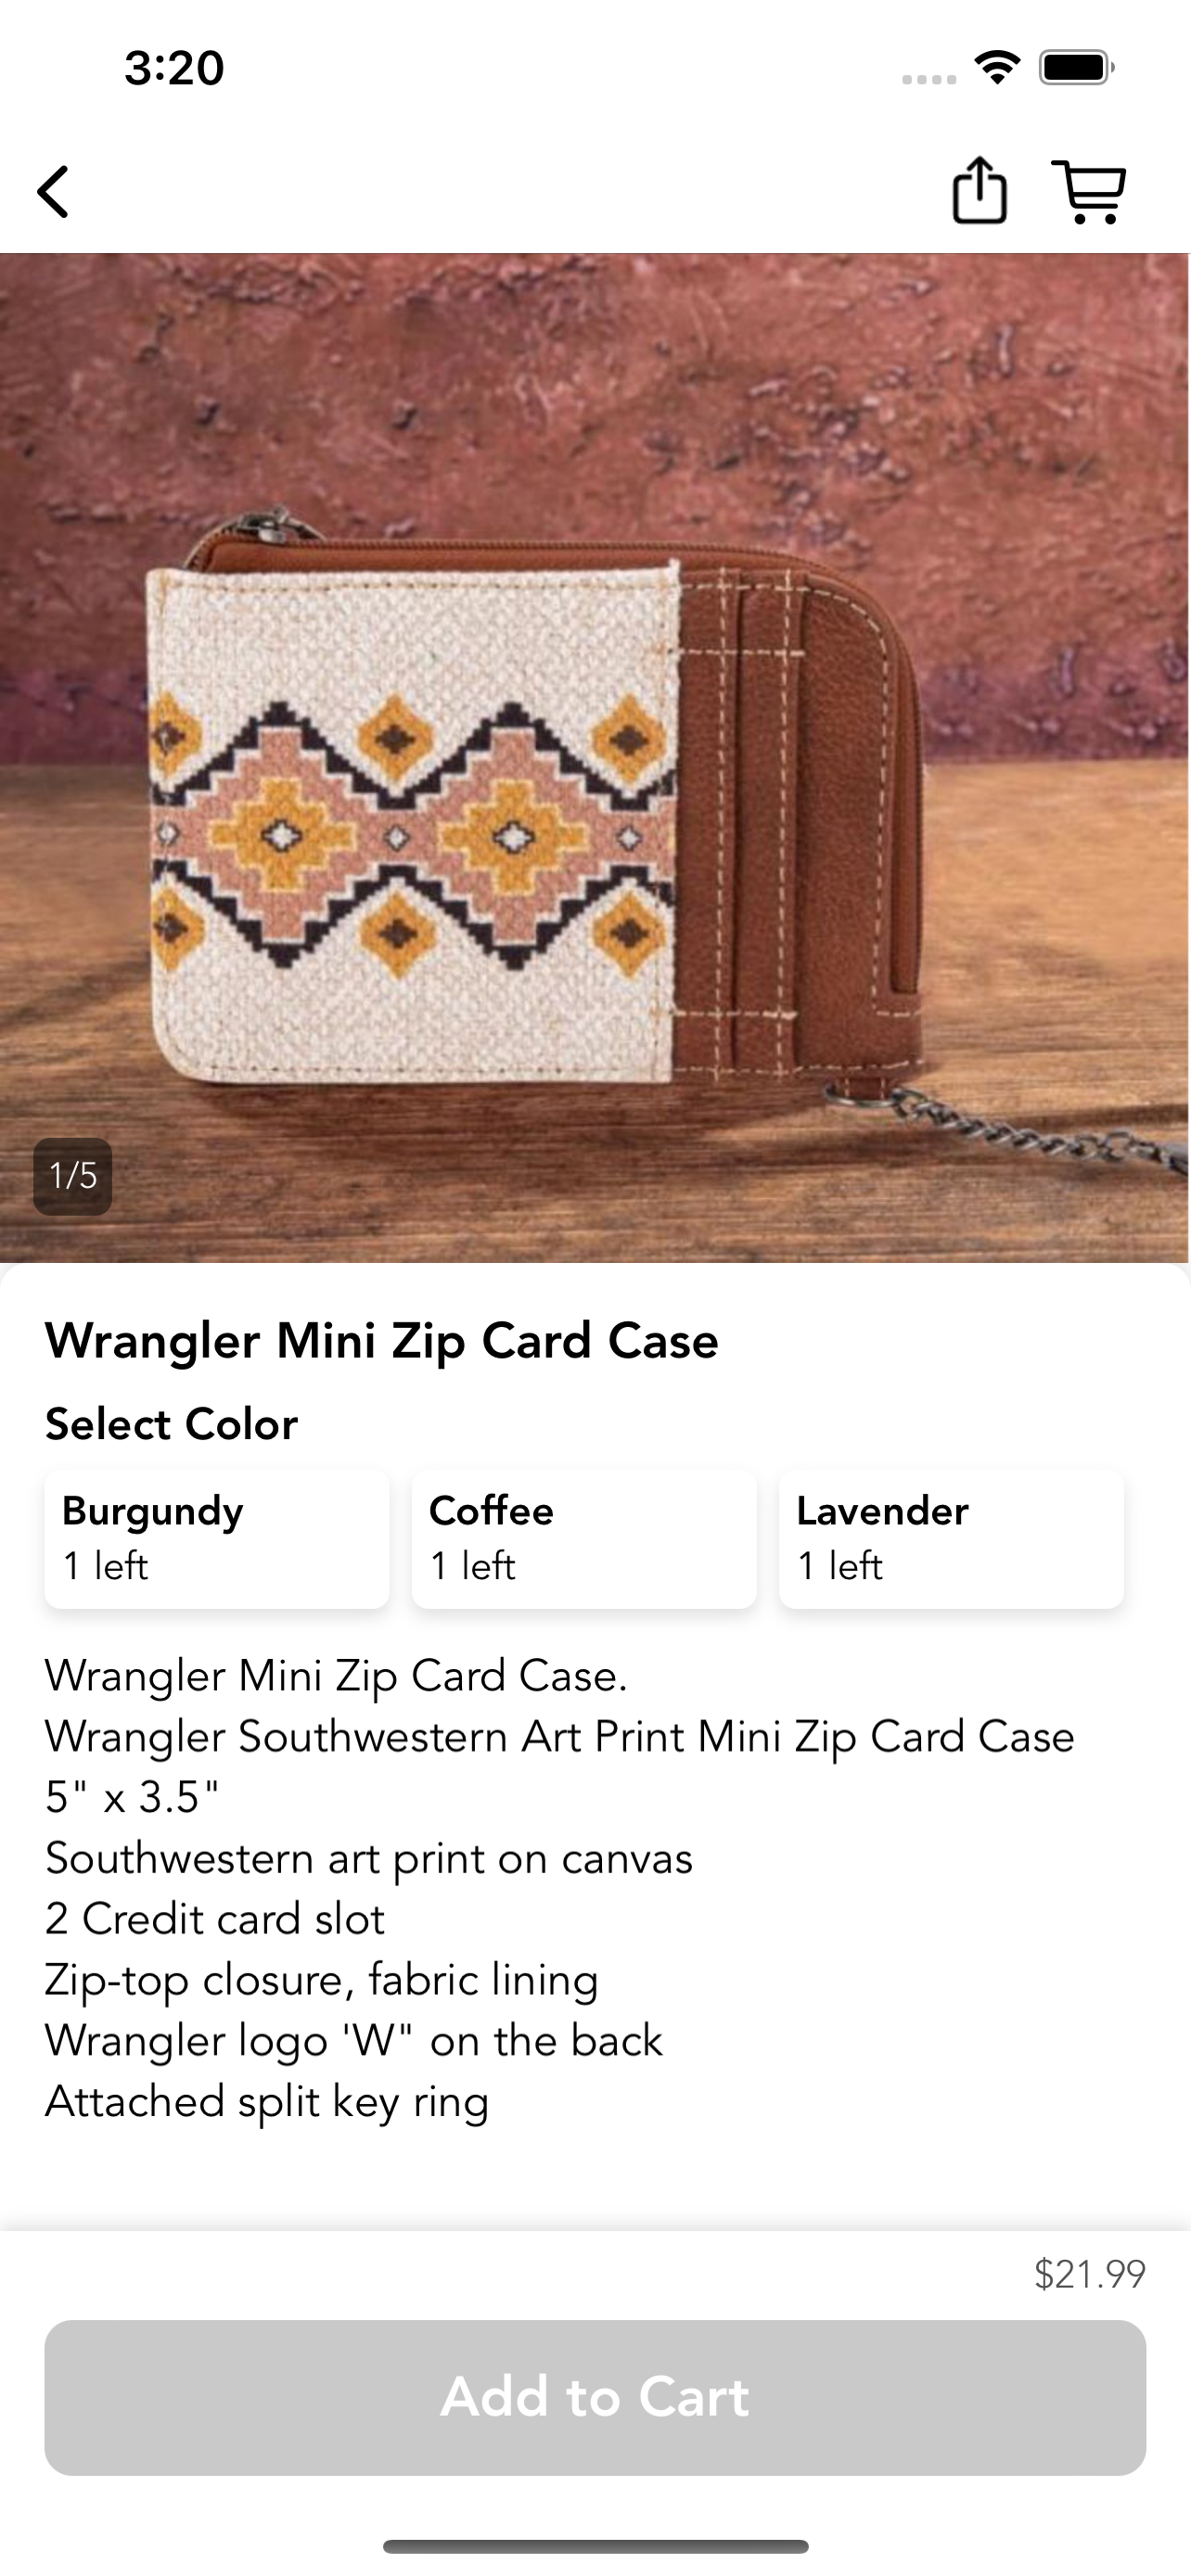
Task: Open the shopping cart icon
Action: pyautogui.click(x=1089, y=191)
